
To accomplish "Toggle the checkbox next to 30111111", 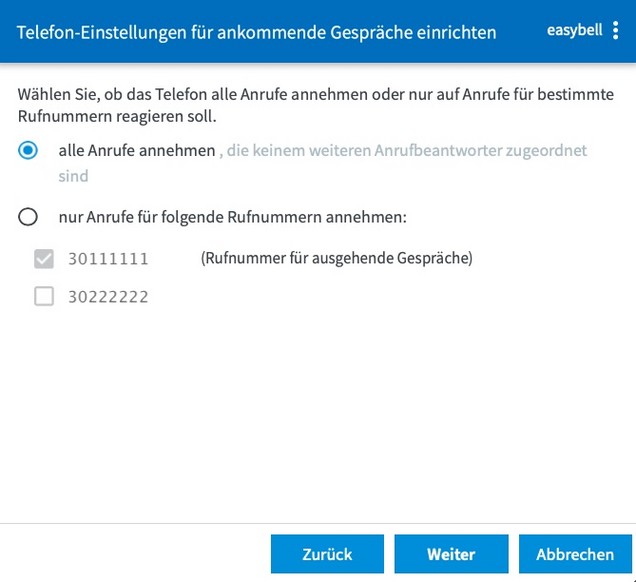I will 44,259.
